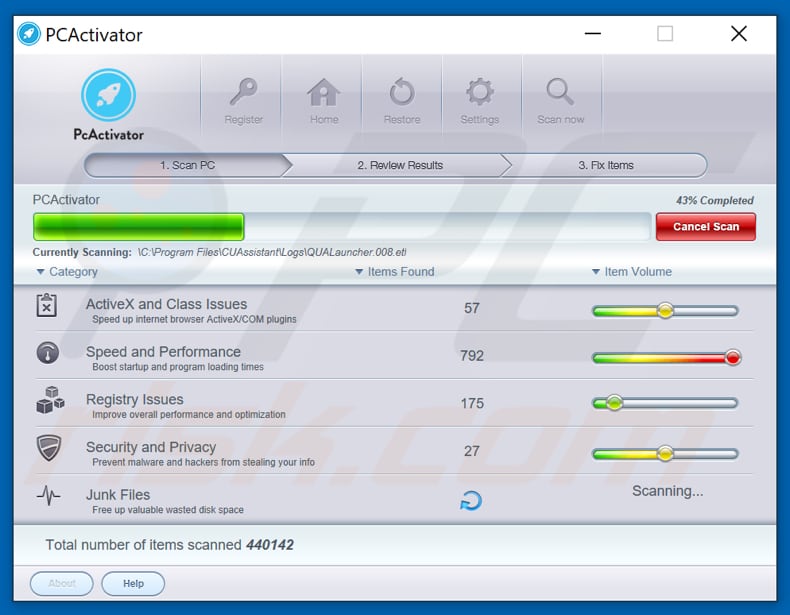Go to step 3. Fix Items

click(x=606, y=165)
